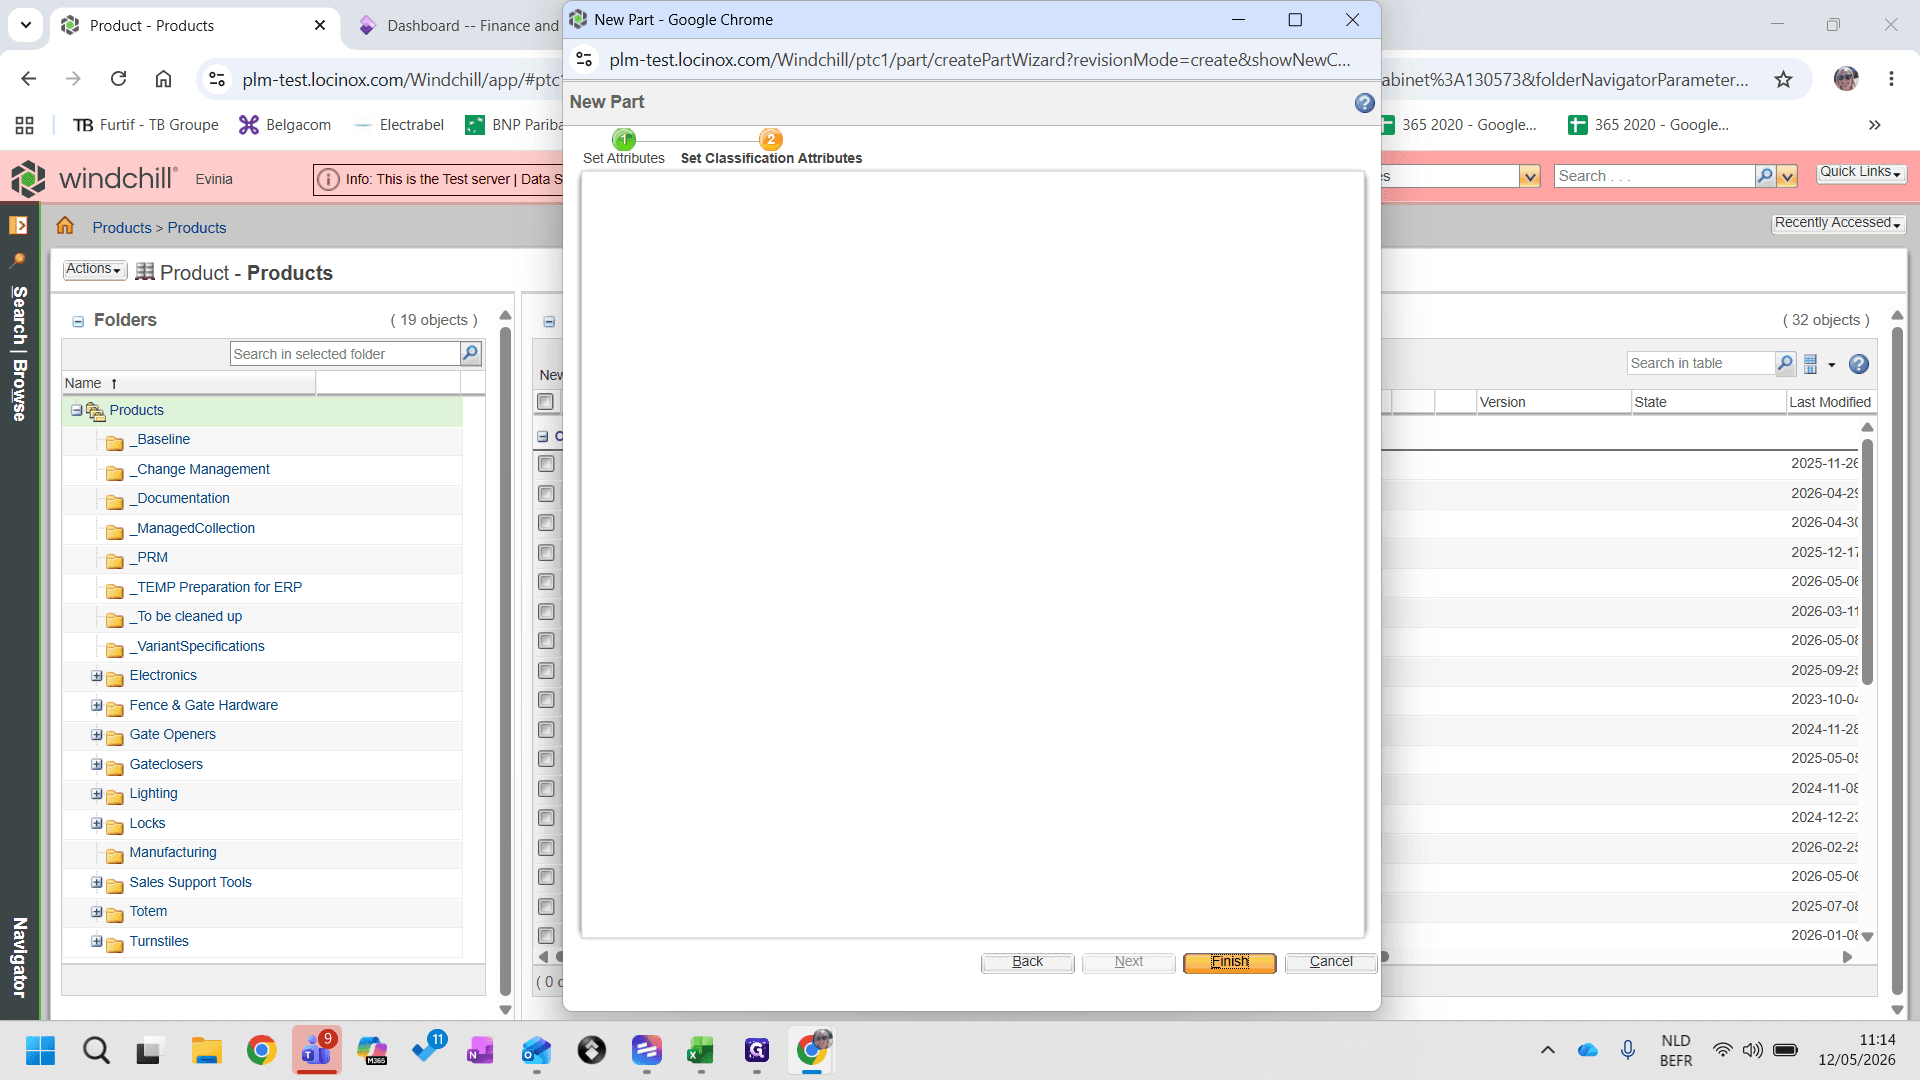Expand the Fence & Gate Hardware folder

[x=97, y=705]
